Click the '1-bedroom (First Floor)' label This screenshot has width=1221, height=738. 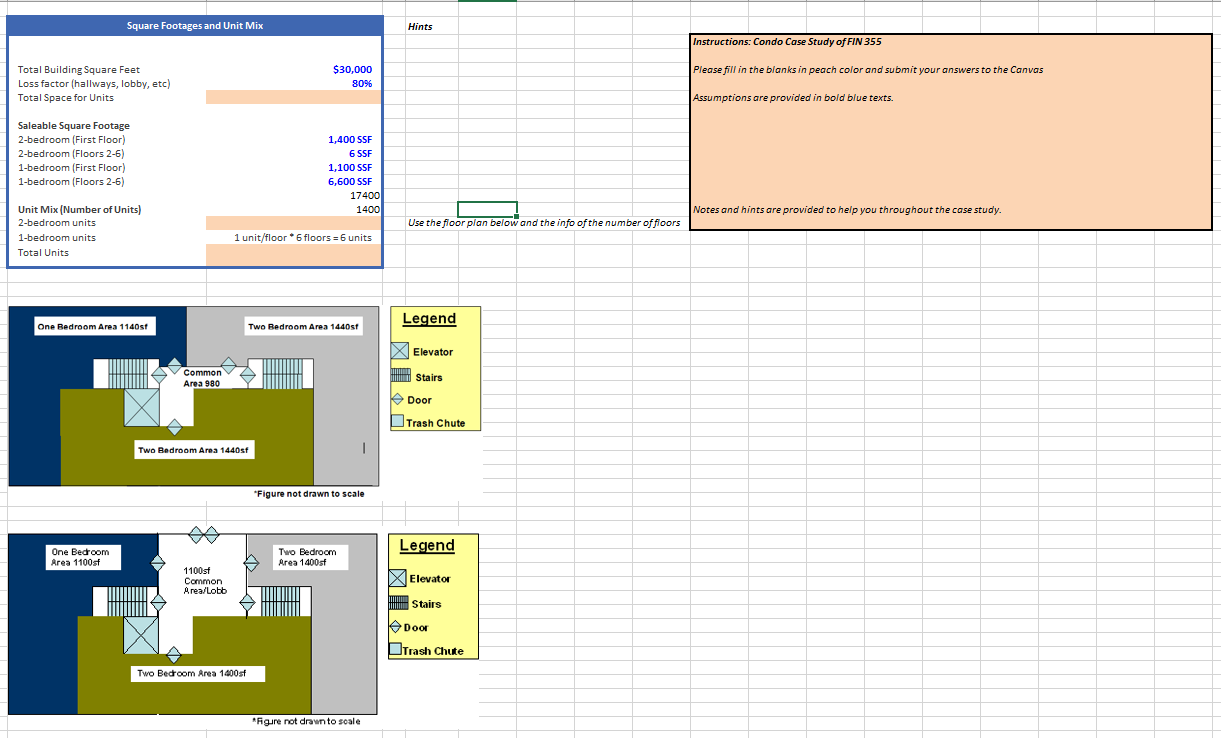click(x=72, y=167)
